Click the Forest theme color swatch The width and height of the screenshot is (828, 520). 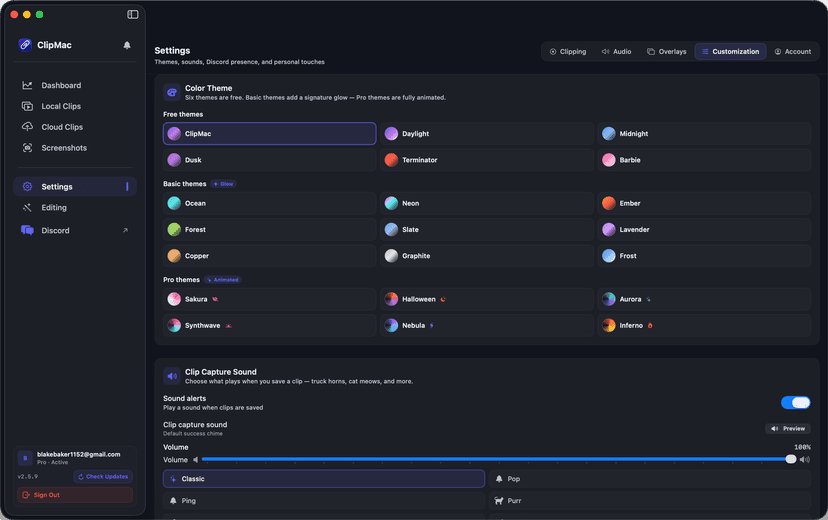(x=174, y=230)
